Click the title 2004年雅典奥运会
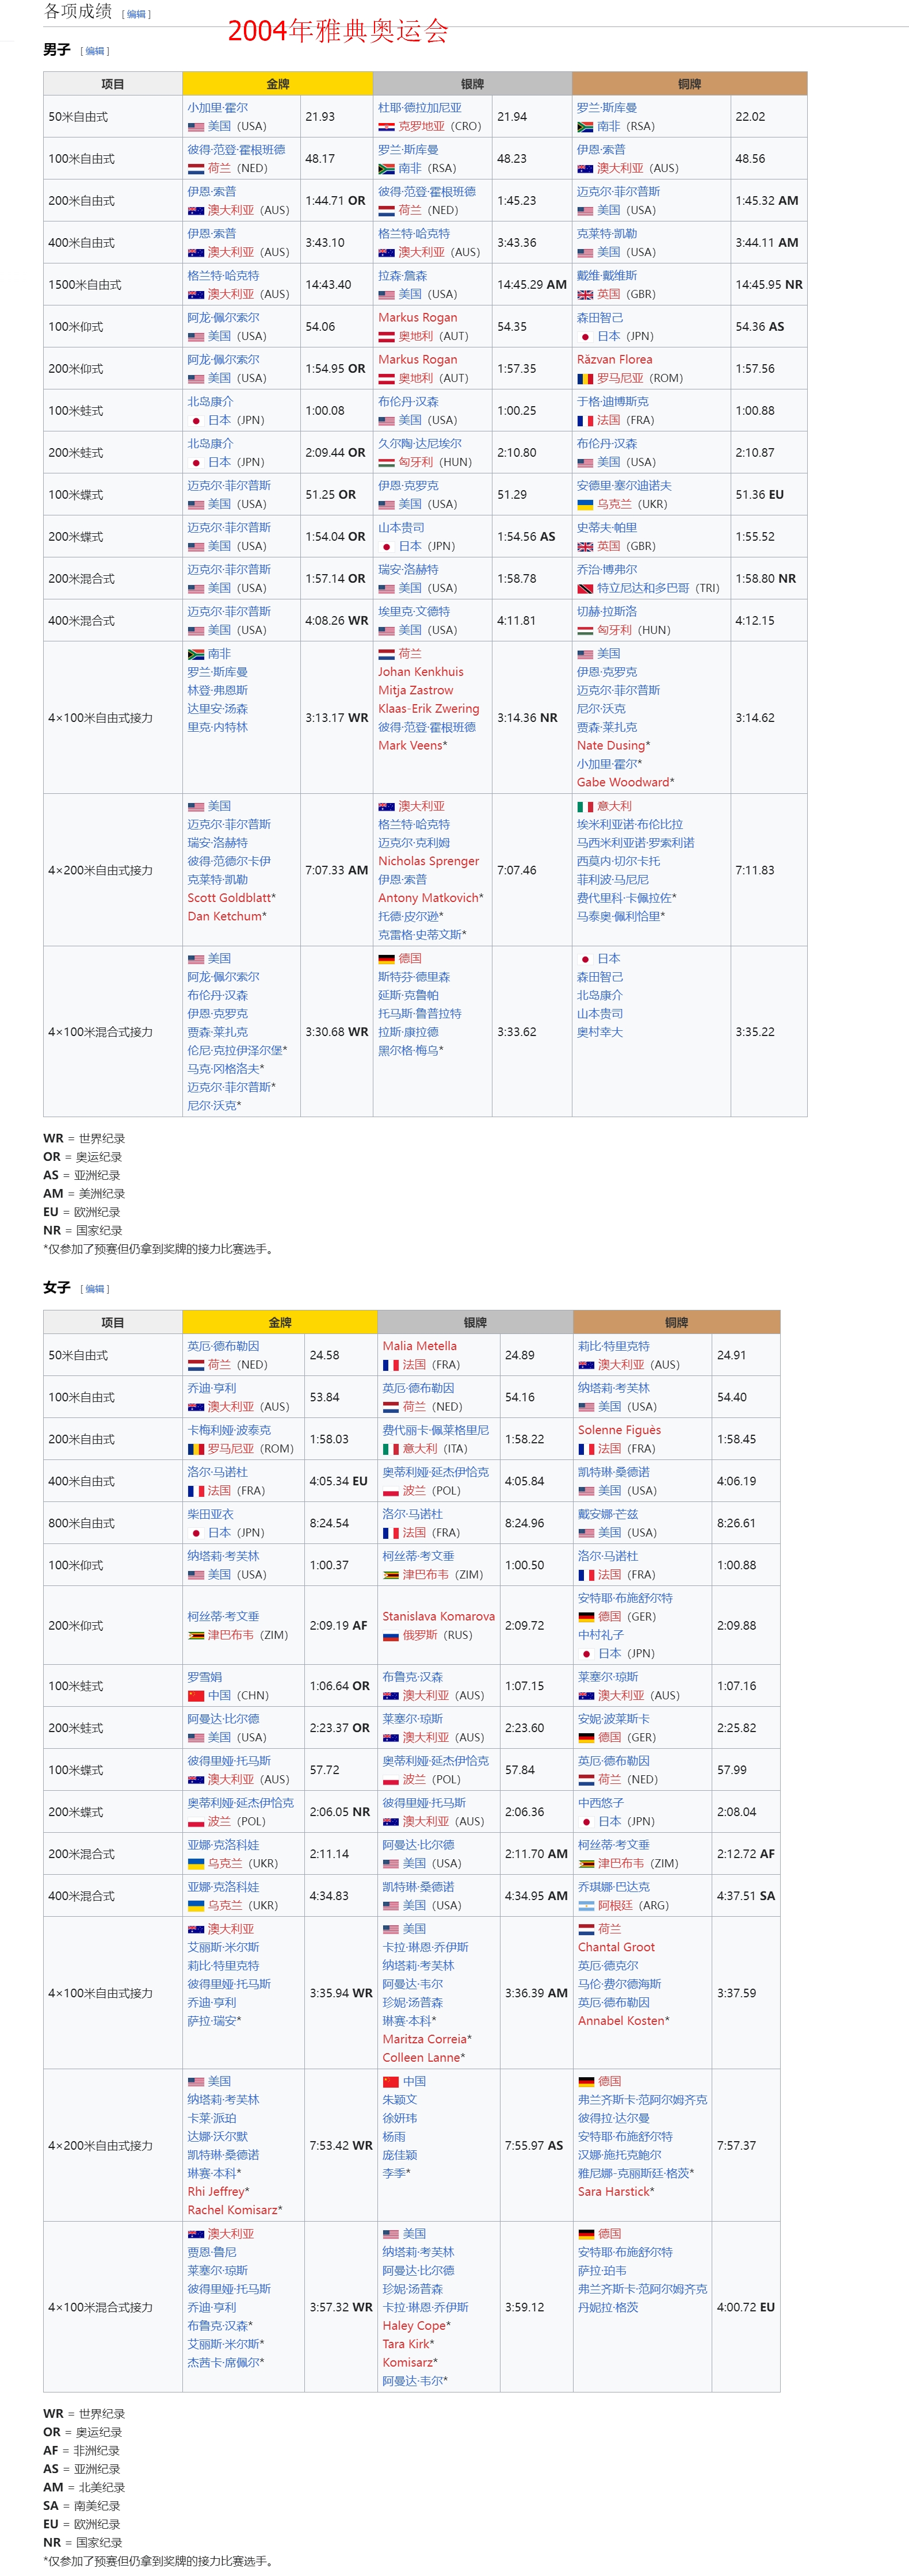 338,31
